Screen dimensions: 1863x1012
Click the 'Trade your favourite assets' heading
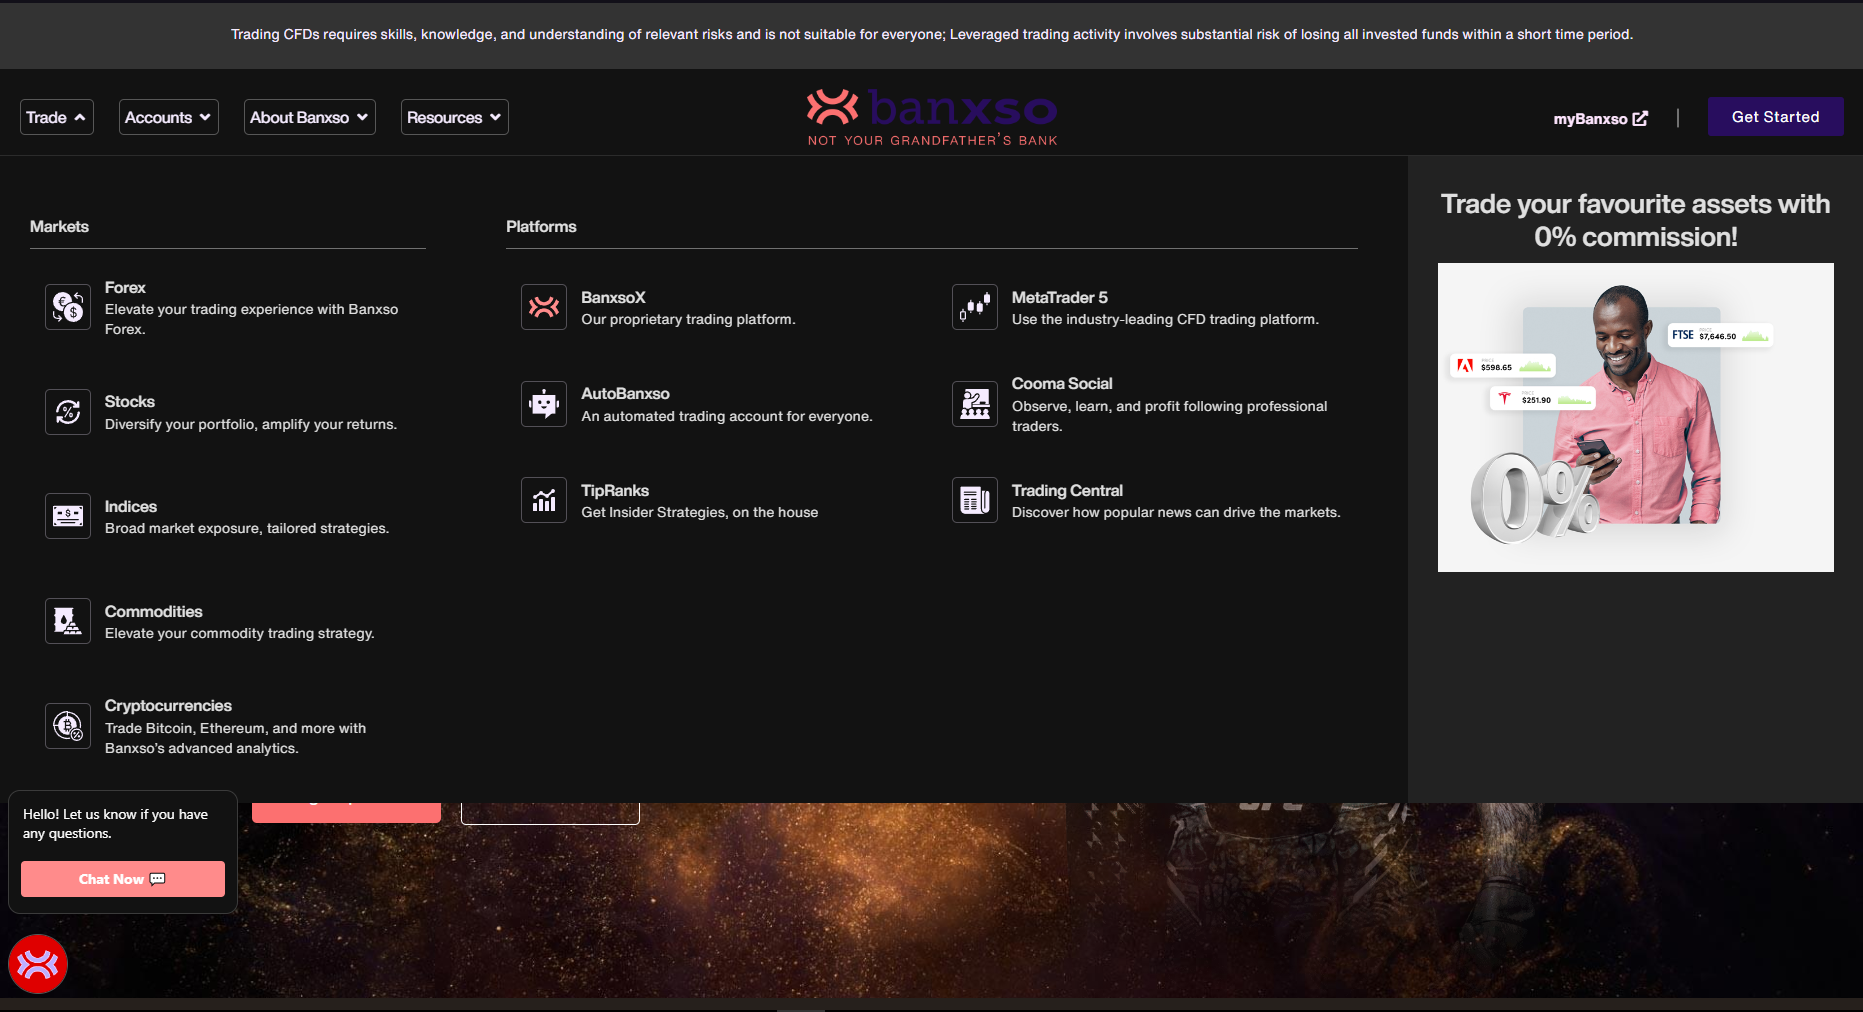tap(1636, 220)
